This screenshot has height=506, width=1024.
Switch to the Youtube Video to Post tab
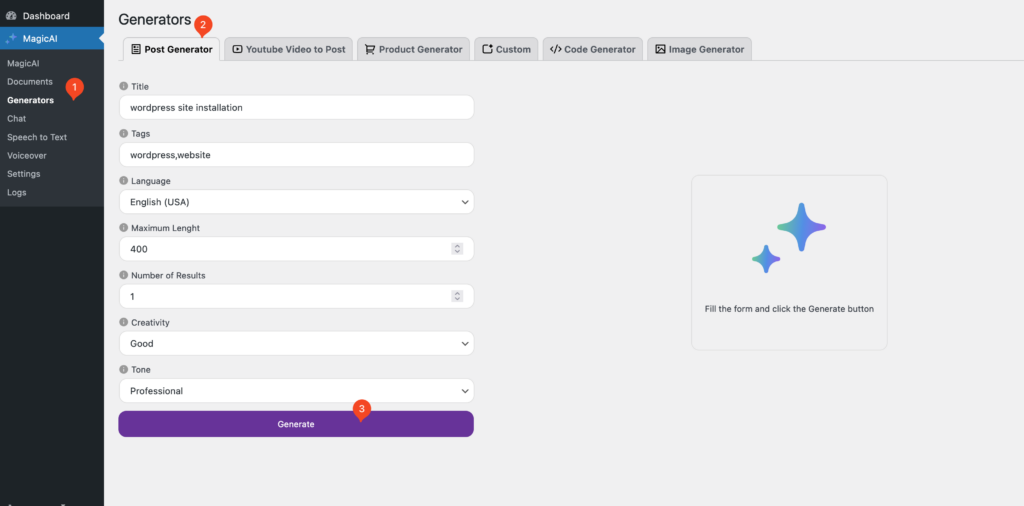(290, 49)
